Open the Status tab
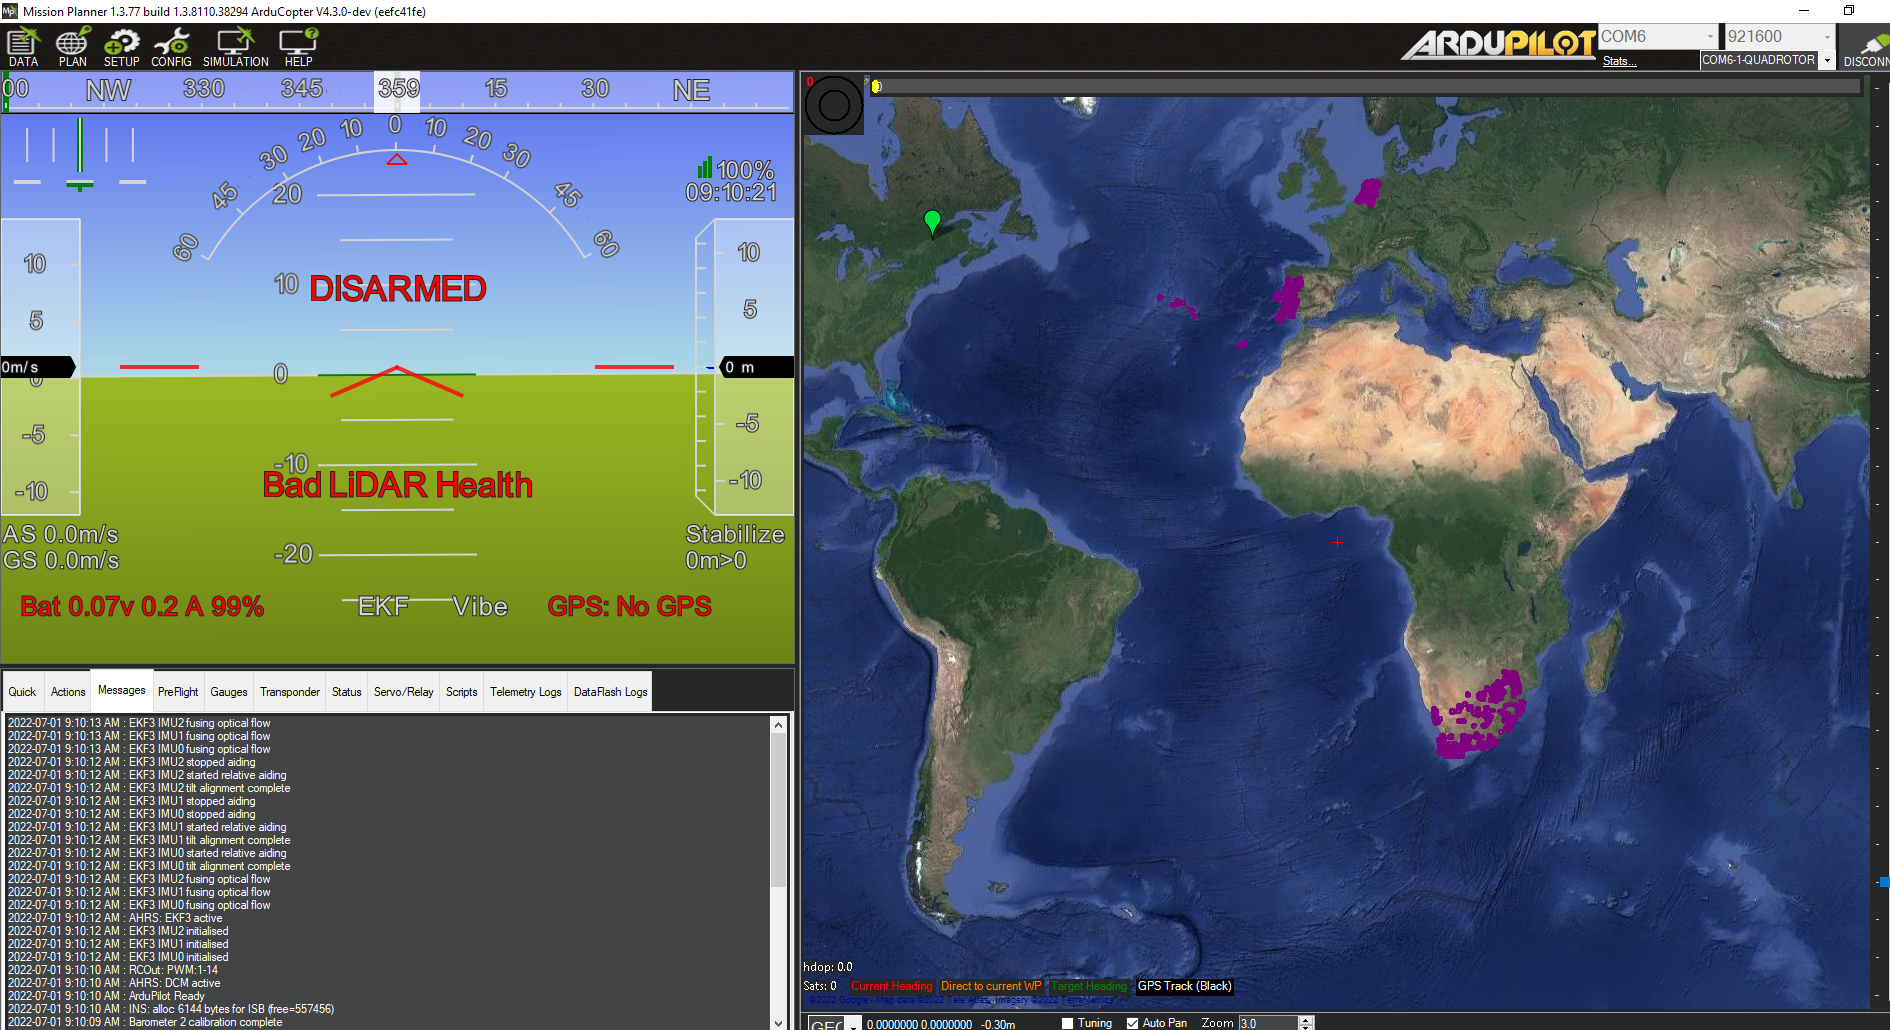1890x1030 pixels. (347, 692)
